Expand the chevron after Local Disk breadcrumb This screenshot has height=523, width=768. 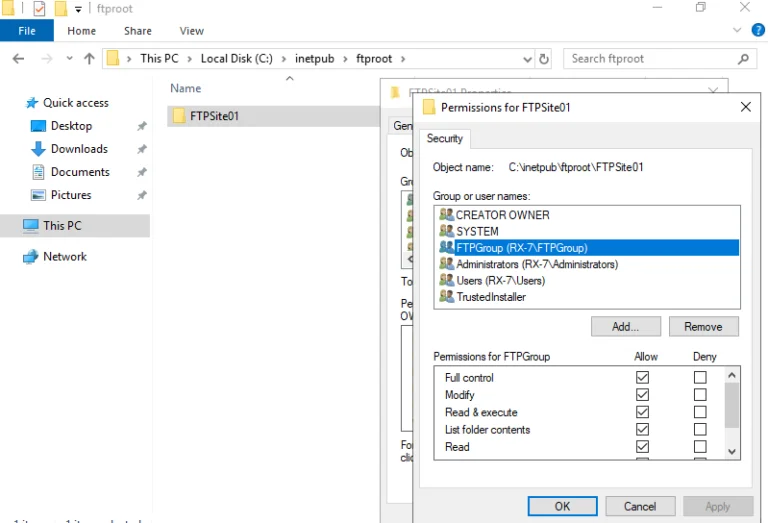coord(284,59)
